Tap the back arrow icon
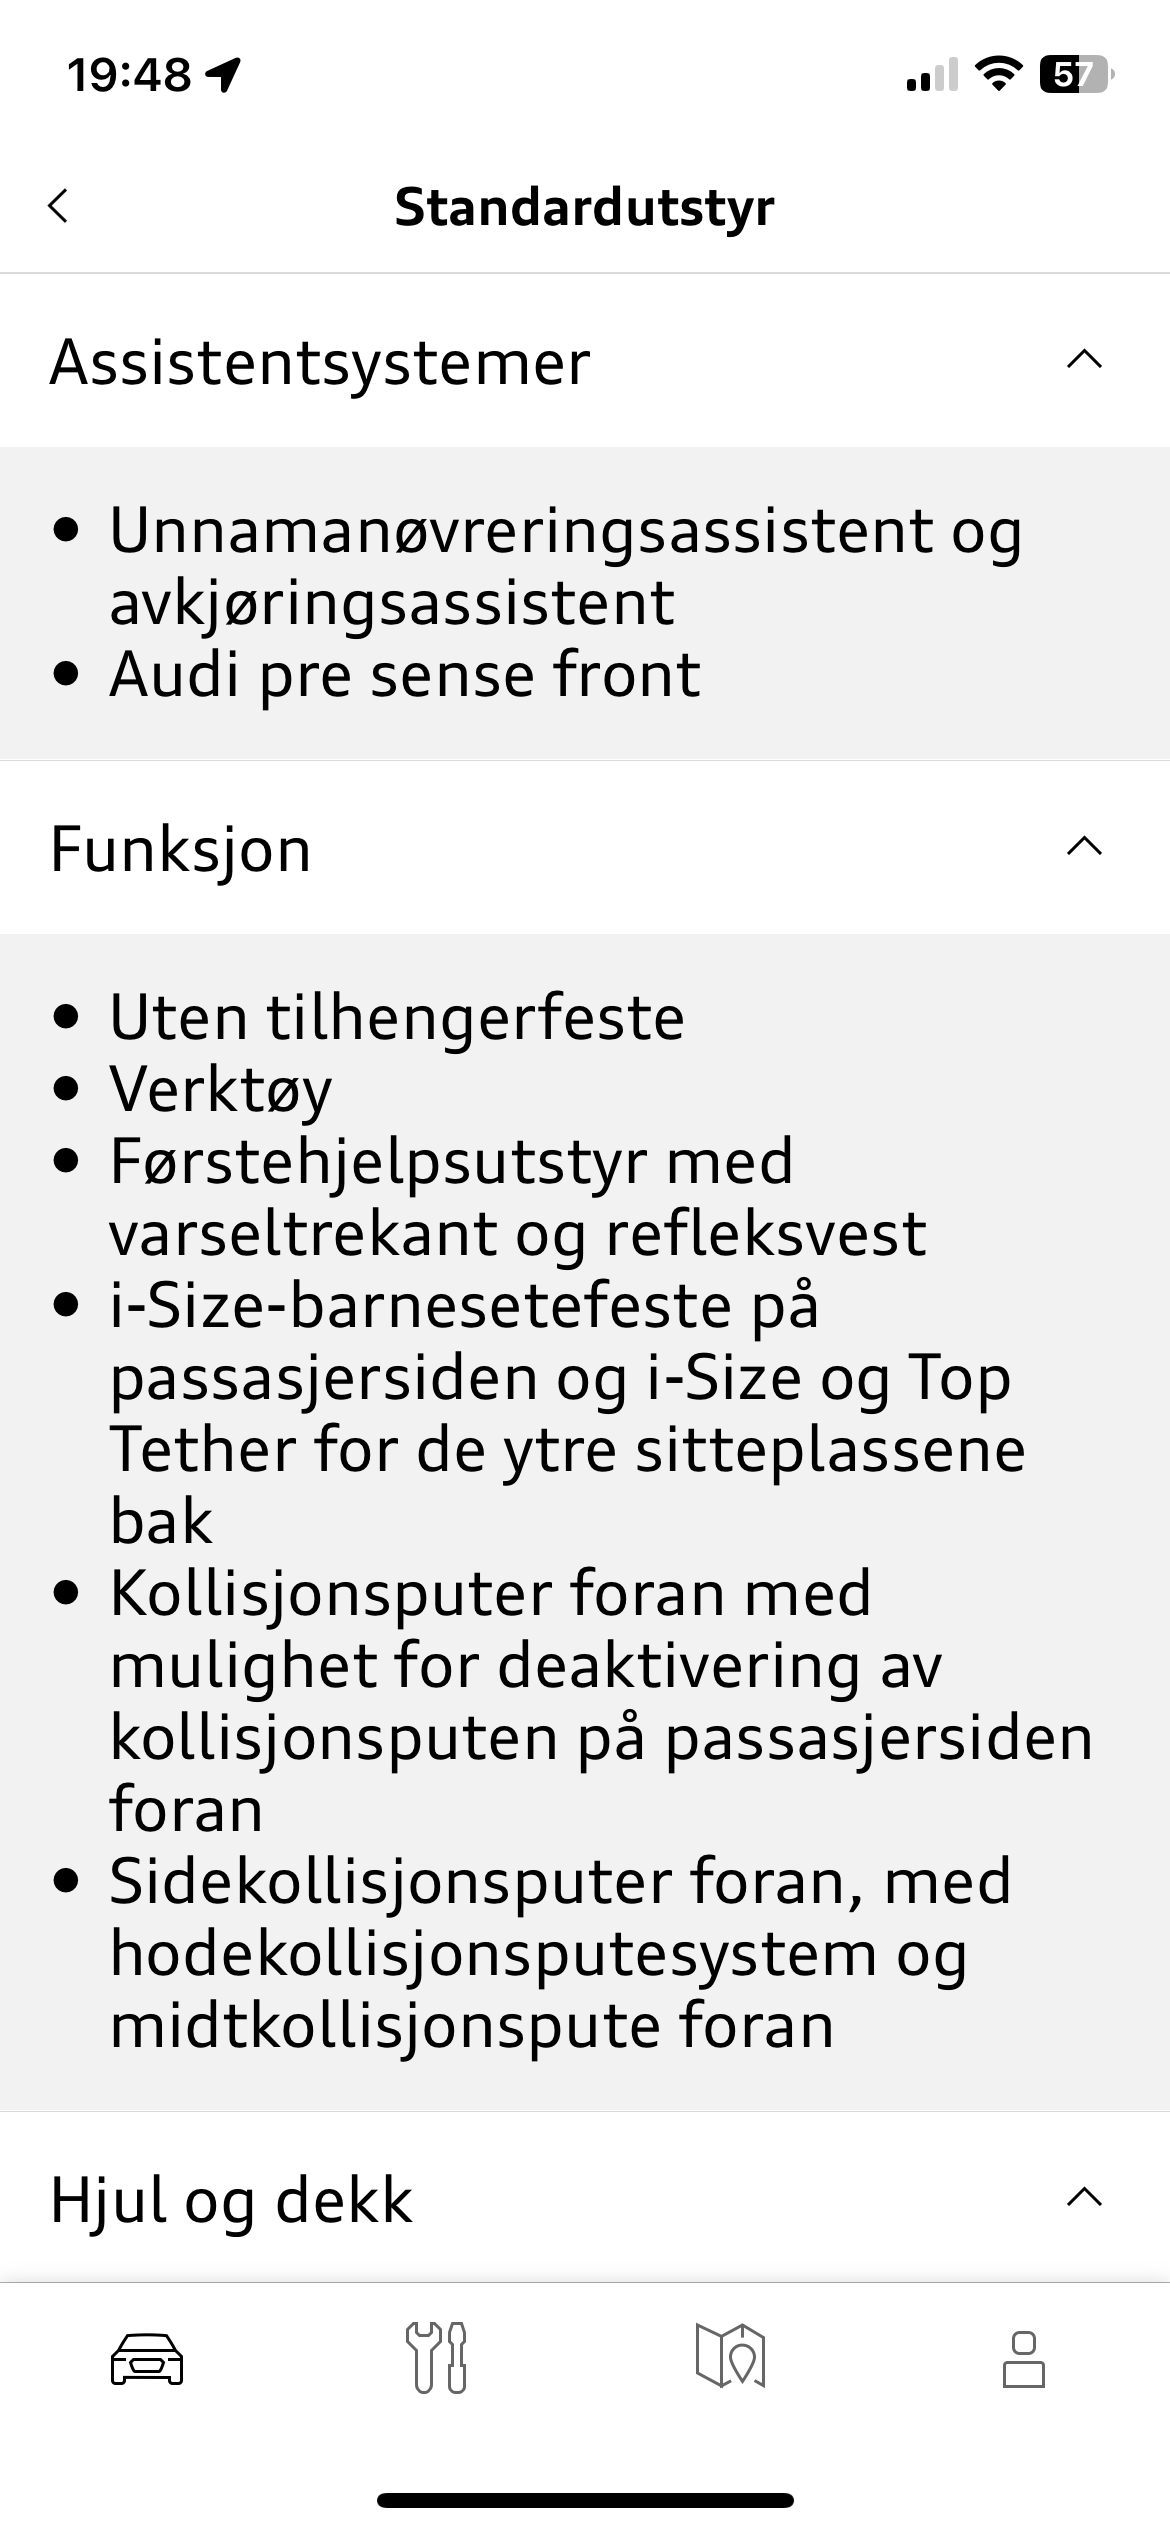The height and width of the screenshot is (2532, 1170). [58, 206]
